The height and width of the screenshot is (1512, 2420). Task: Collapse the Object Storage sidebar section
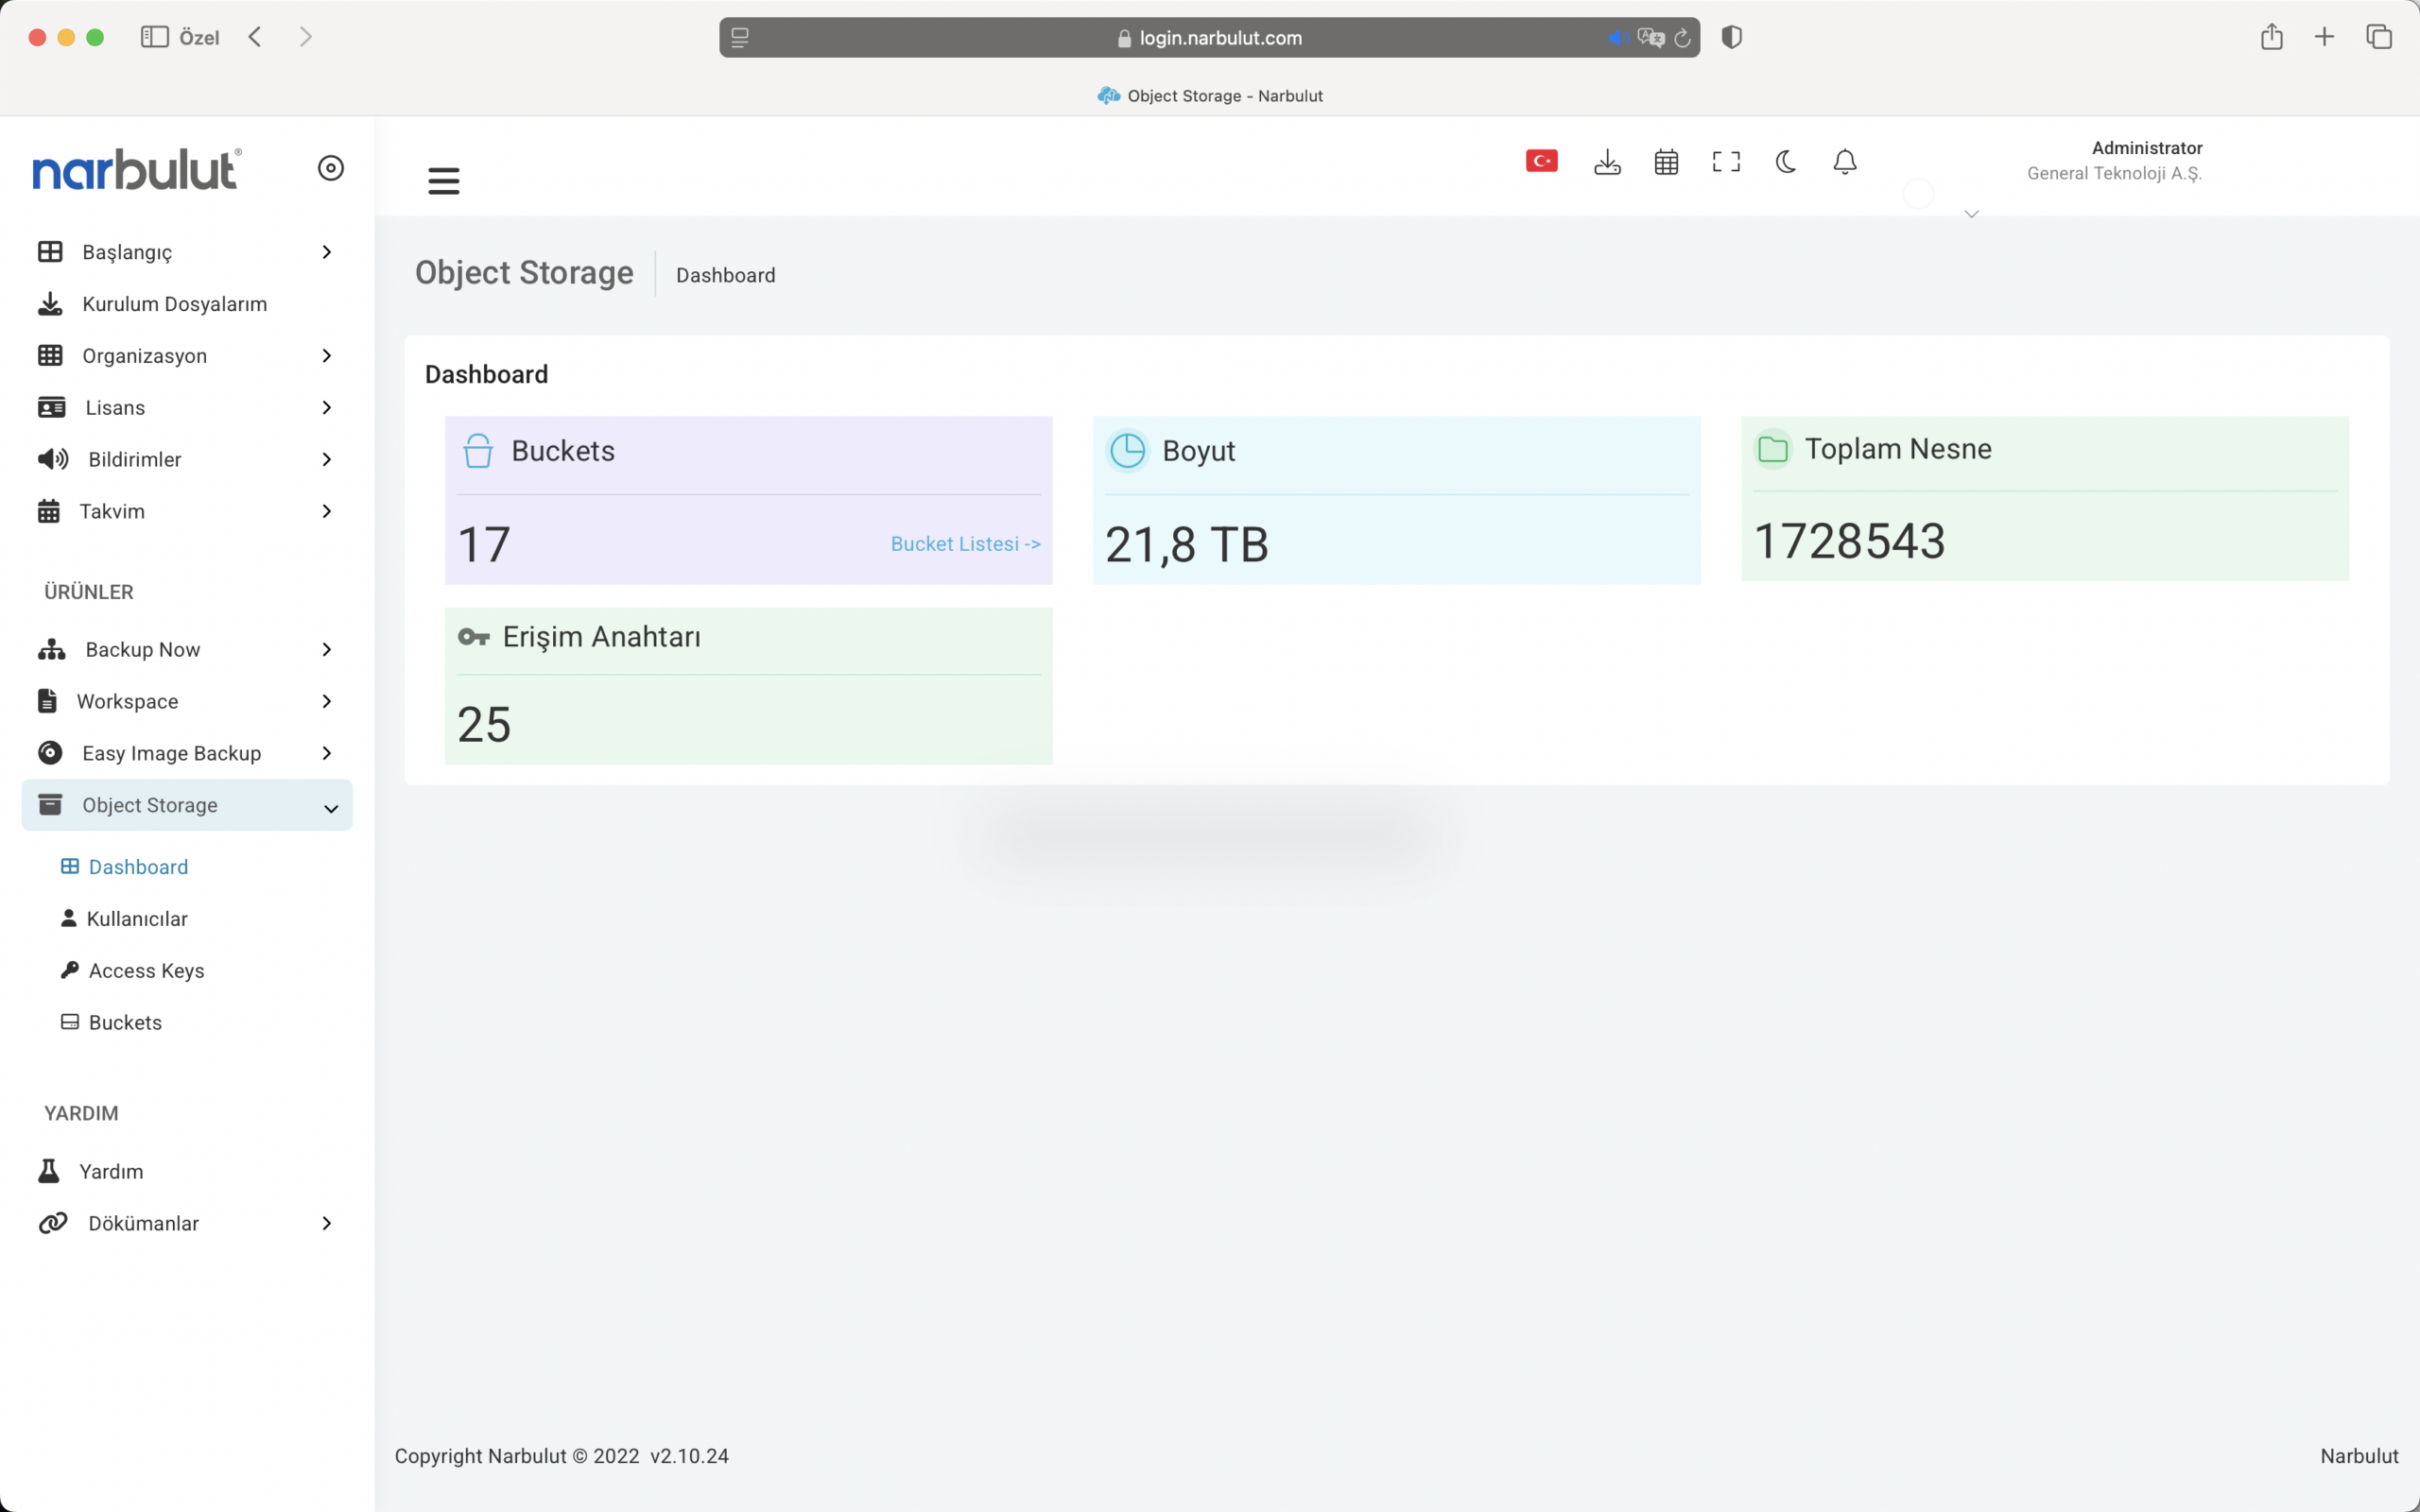[330, 808]
